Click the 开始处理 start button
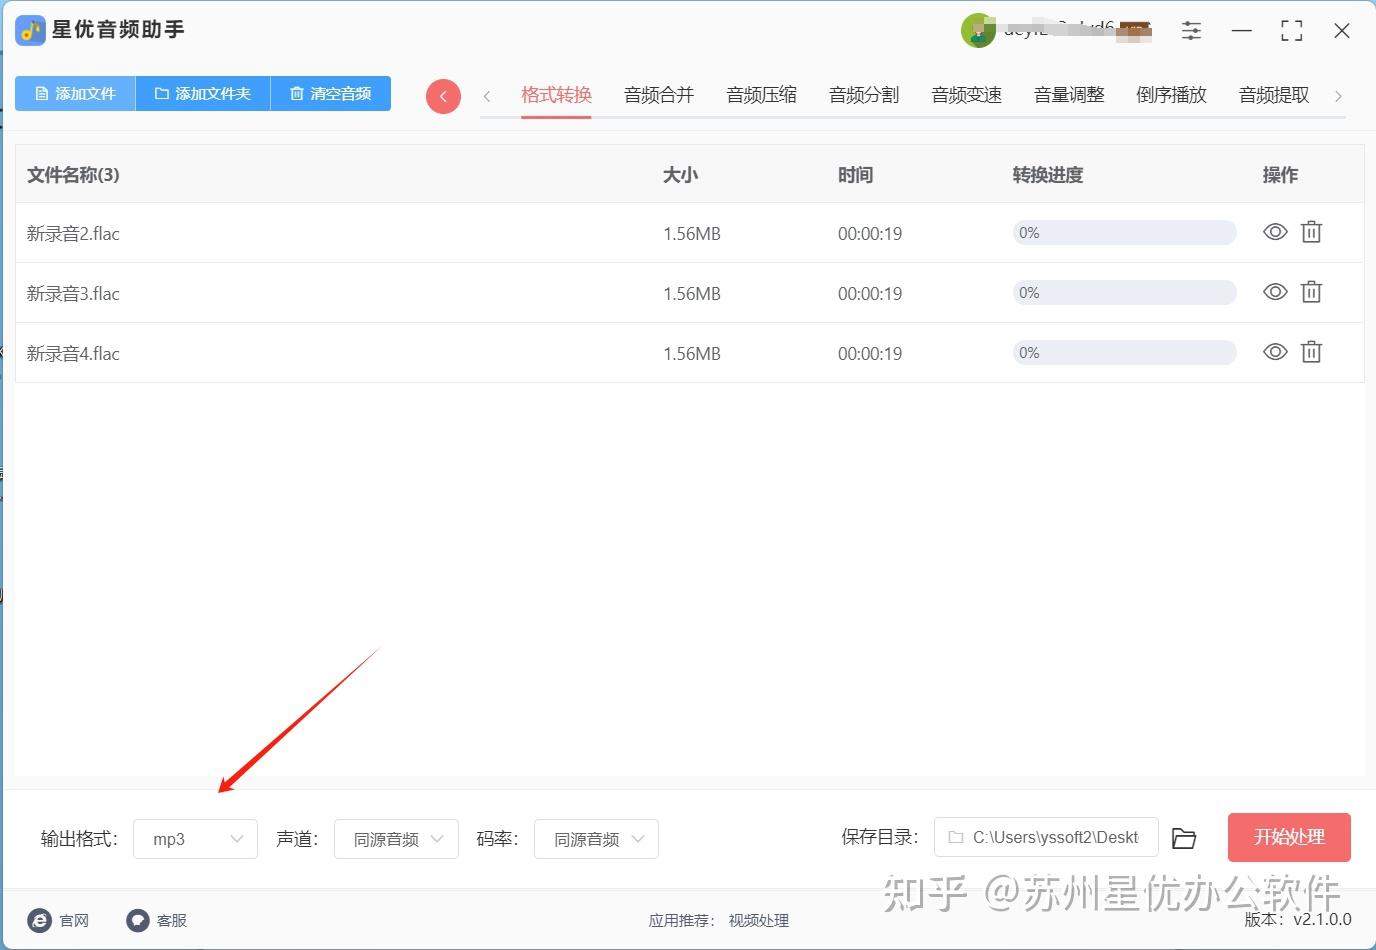This screenshot has width=1376, height=950. 1289,838
